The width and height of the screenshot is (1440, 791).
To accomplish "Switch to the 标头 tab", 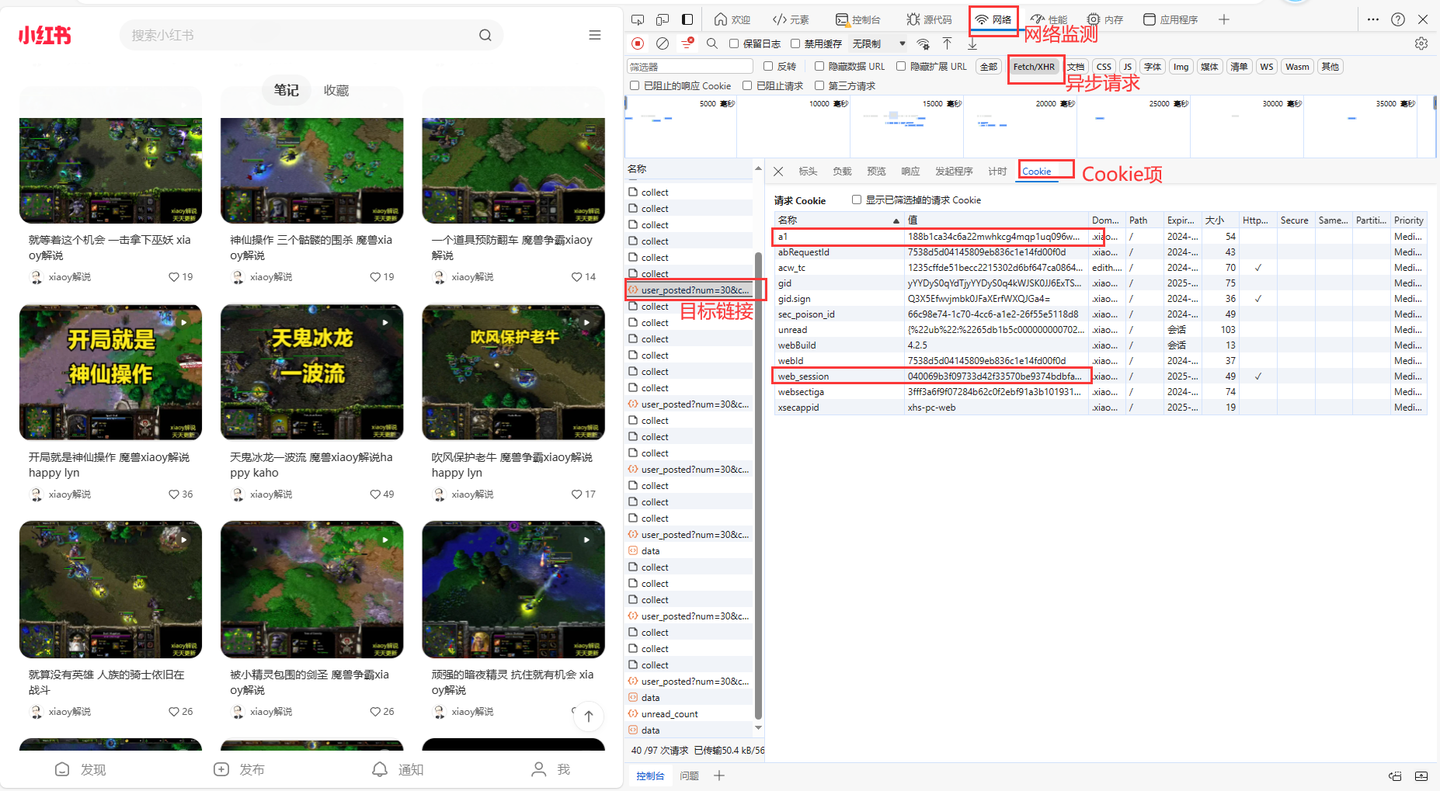I will [x=808, y=172].
